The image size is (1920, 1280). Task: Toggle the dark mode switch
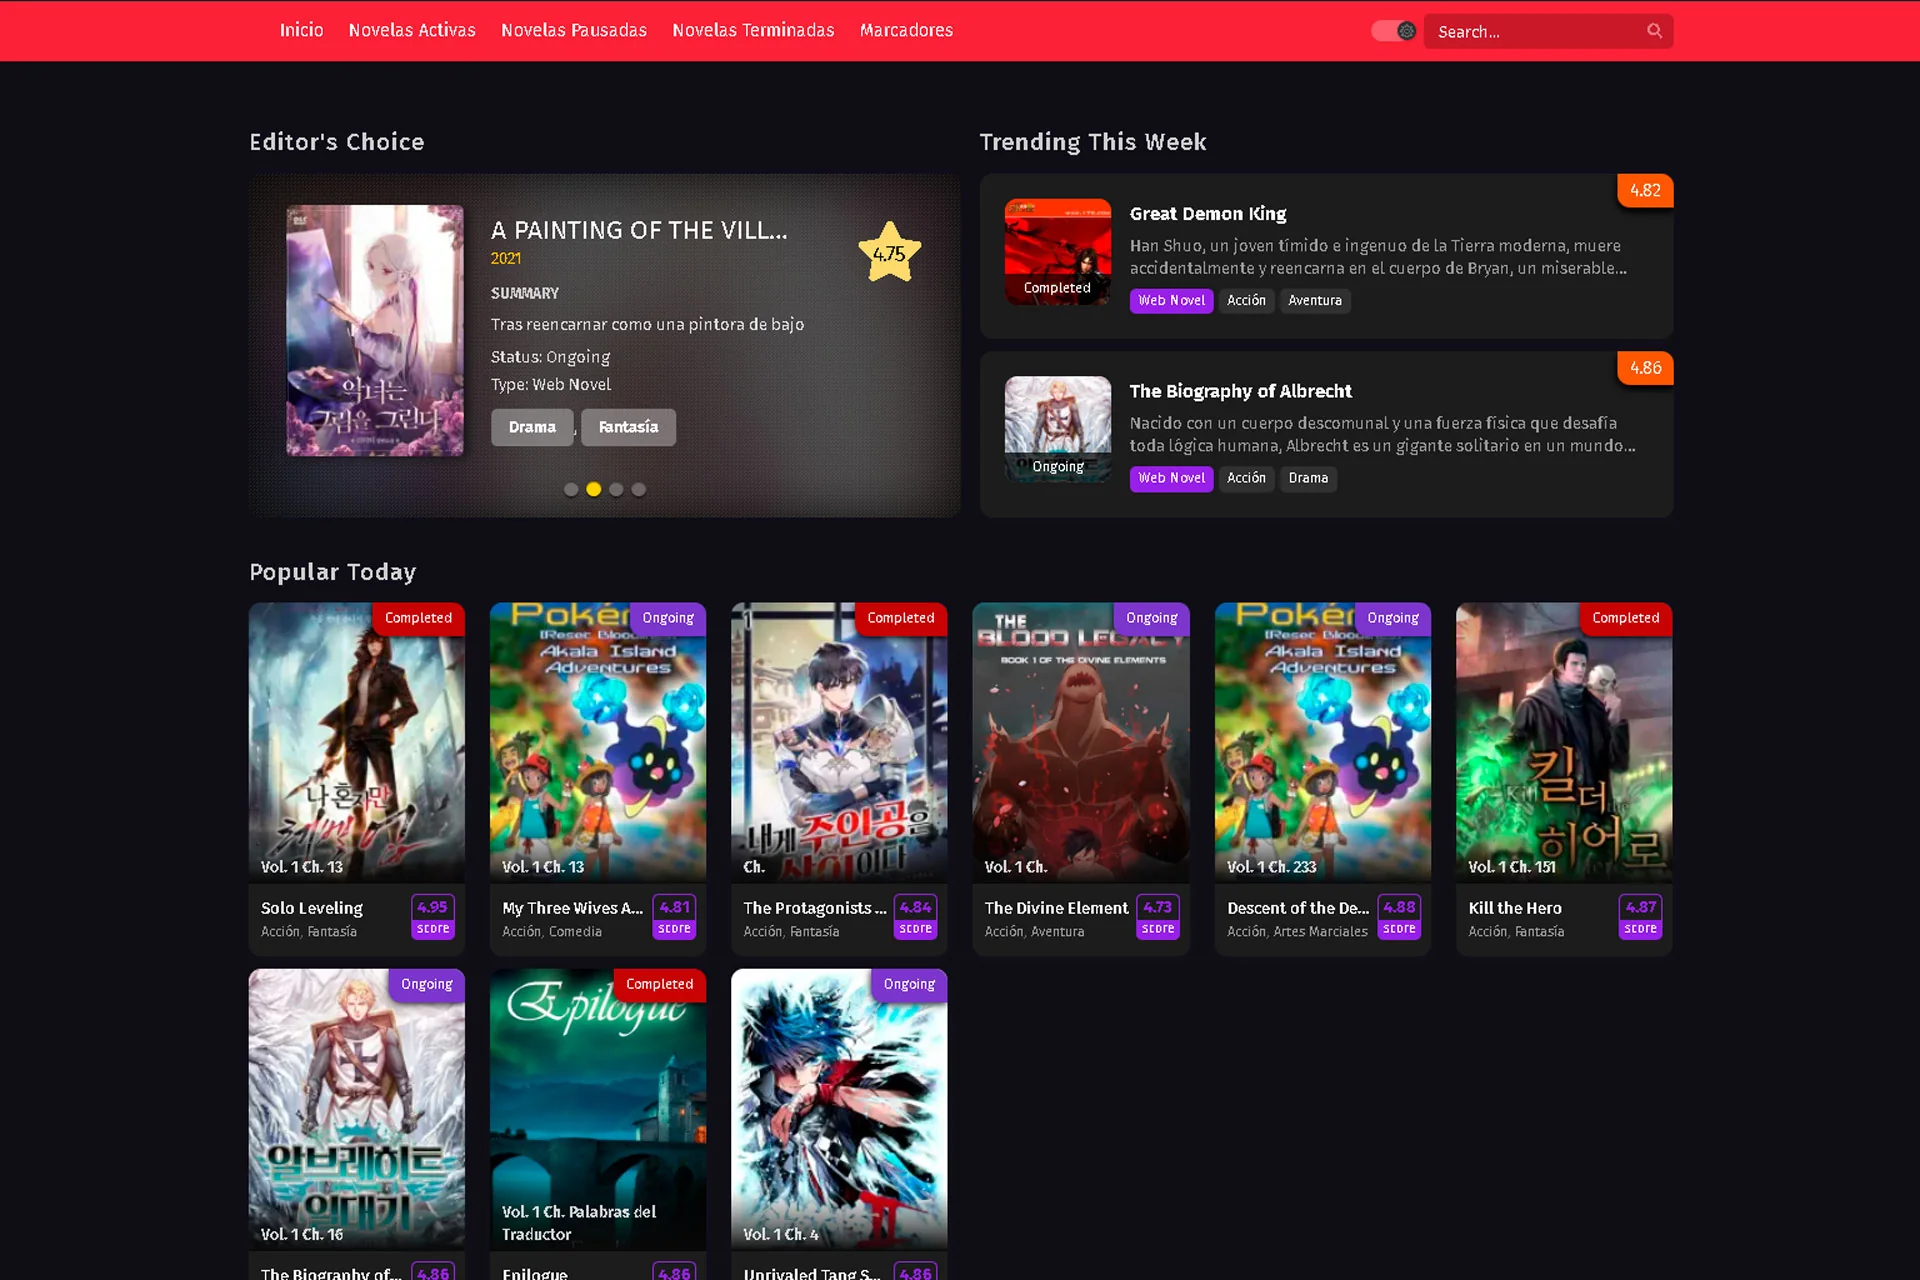1394,31
